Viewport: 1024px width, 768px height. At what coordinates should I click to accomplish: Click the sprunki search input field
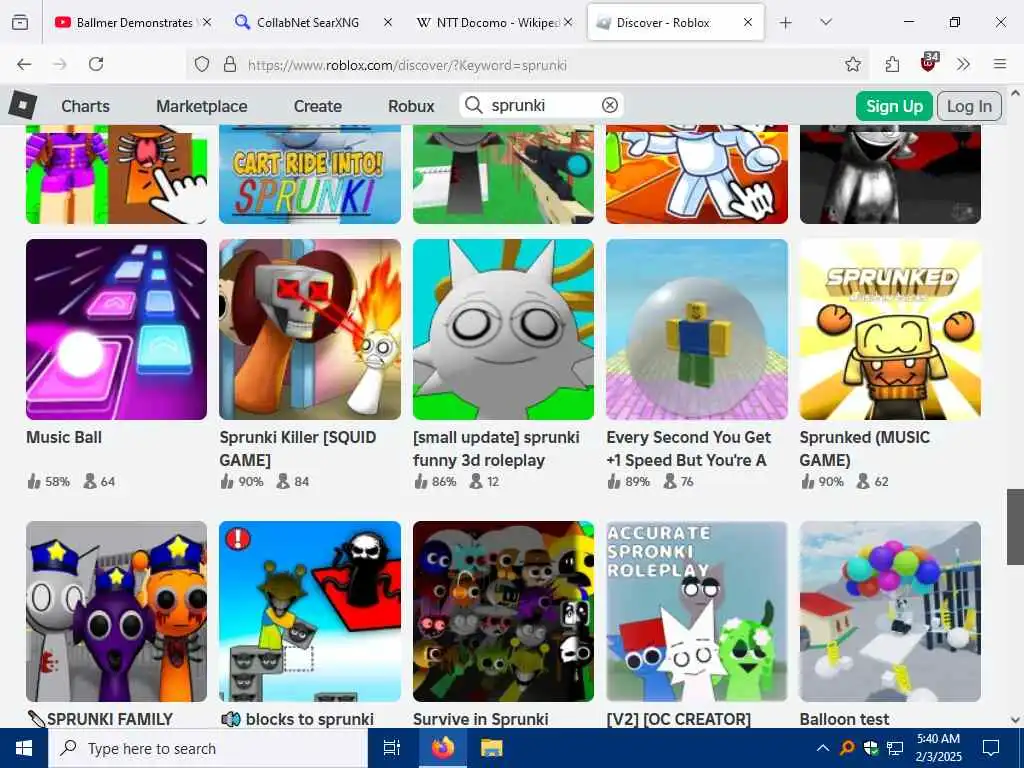click(542, 105)
